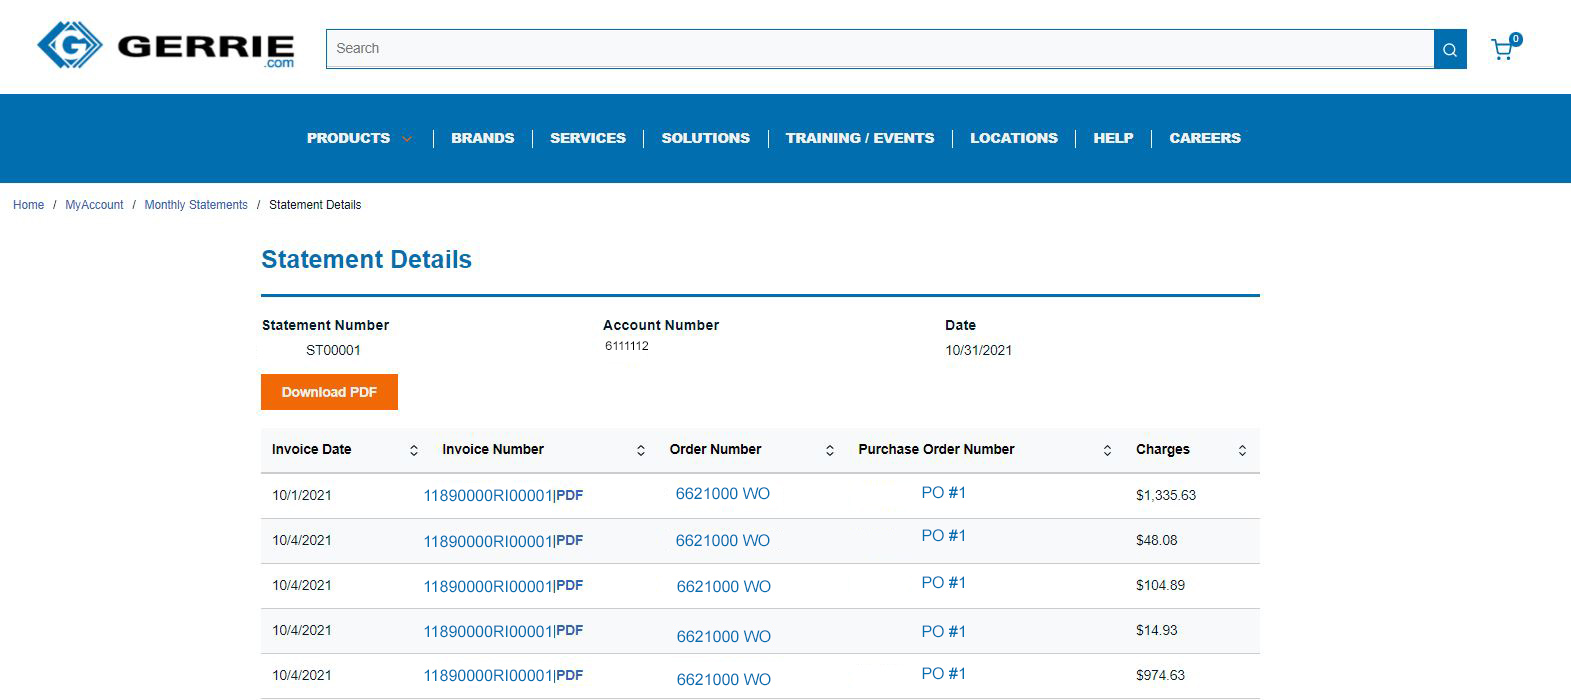Sort by Charges column arrows
This screenshot has width=1571, height=700.
[1242, 451]
